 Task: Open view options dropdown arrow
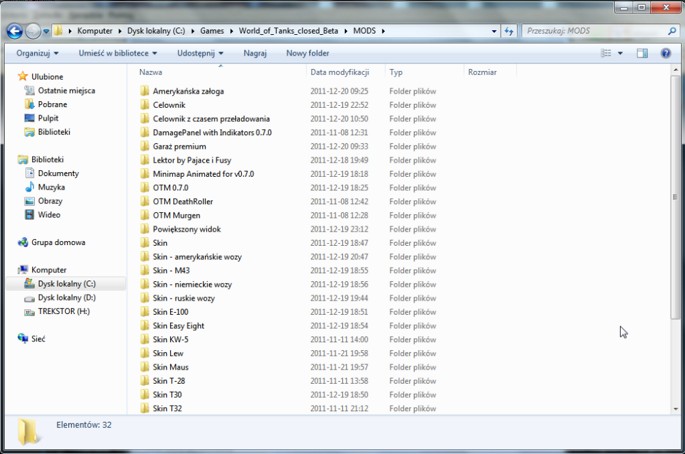point(620,53)
